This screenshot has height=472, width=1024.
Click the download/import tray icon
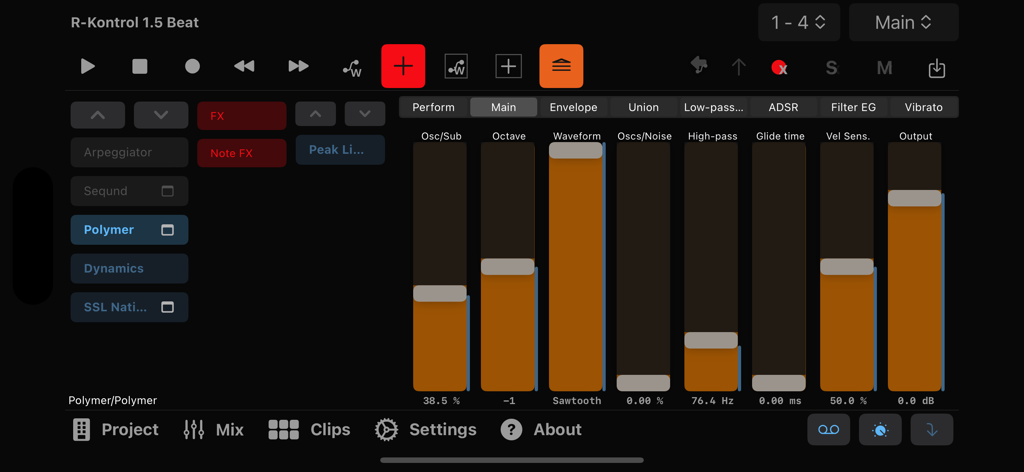pos(936,68)
